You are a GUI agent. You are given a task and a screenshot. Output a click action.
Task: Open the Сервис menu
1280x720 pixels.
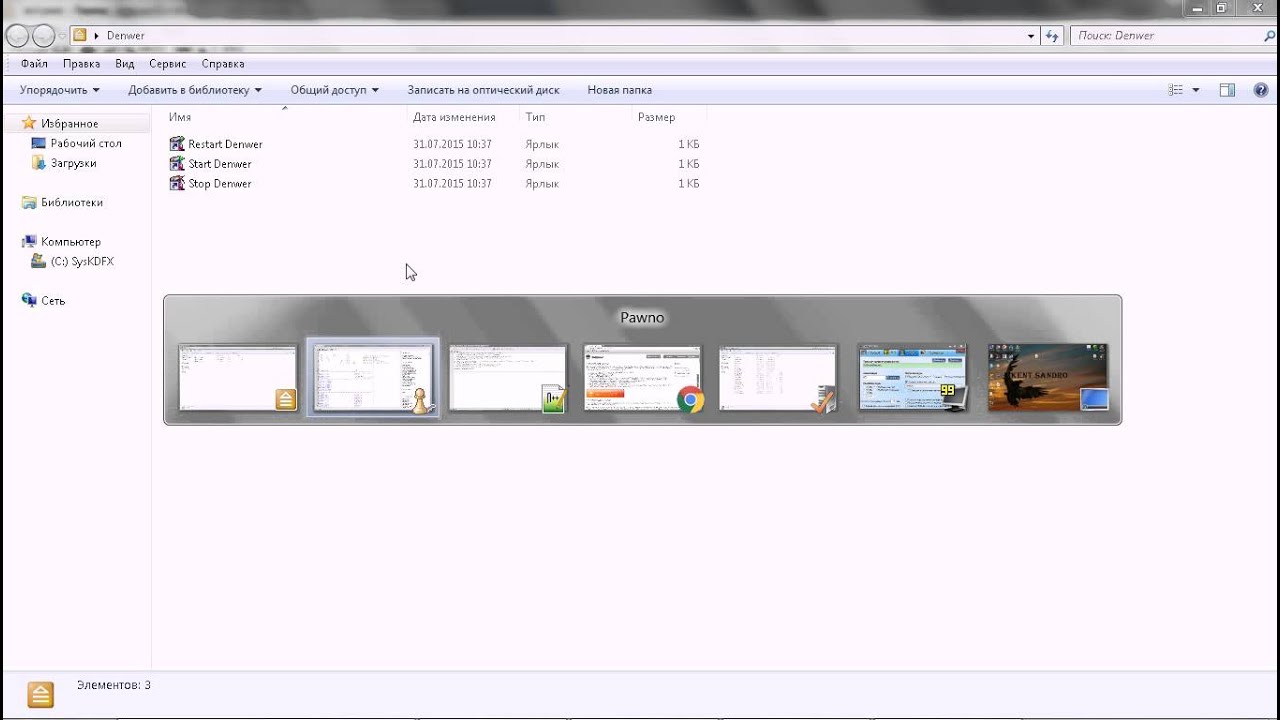coord(167,64)
